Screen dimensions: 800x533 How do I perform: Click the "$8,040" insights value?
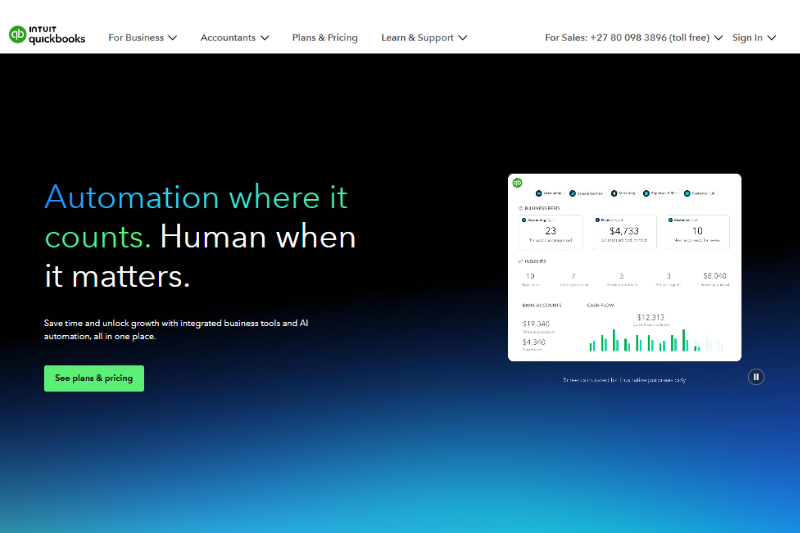tap(714, 276)
